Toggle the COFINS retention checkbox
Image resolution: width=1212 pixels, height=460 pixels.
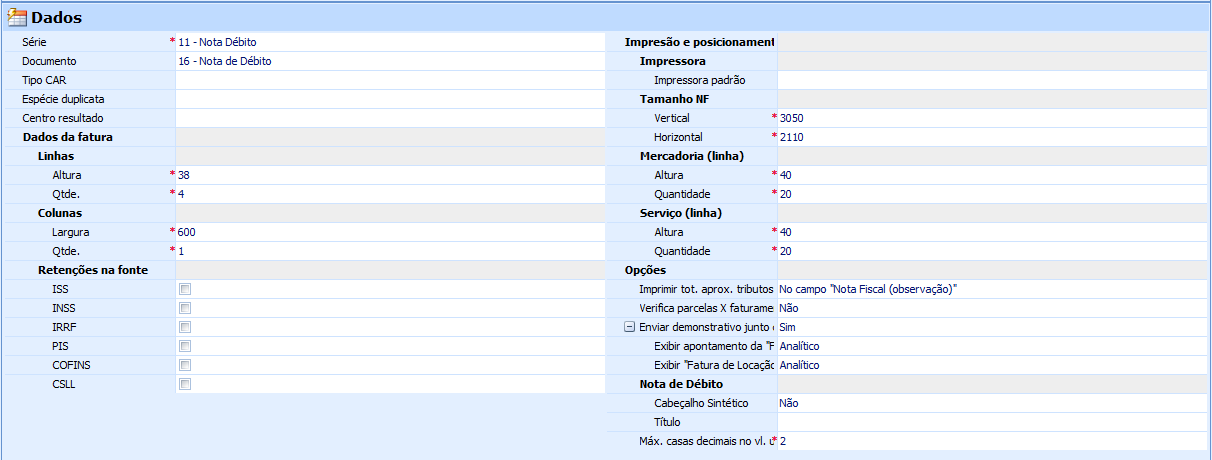pyautogui.click(x=185, y=365)
